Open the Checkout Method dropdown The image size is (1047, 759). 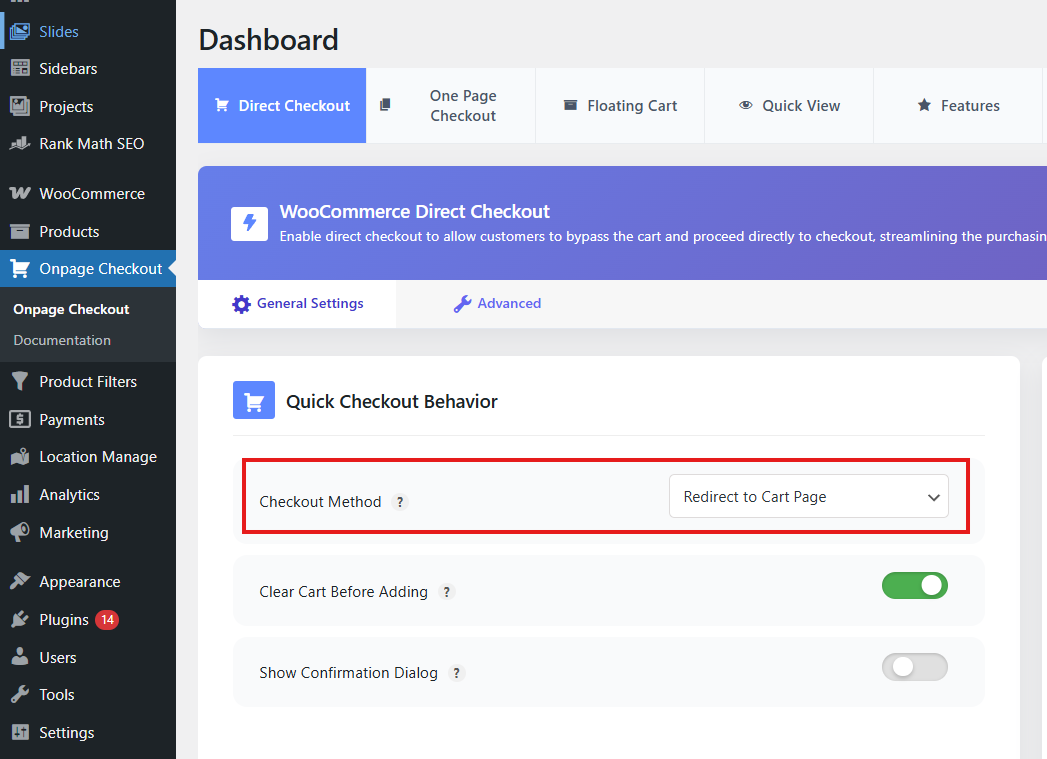click(x=808, y=496)
